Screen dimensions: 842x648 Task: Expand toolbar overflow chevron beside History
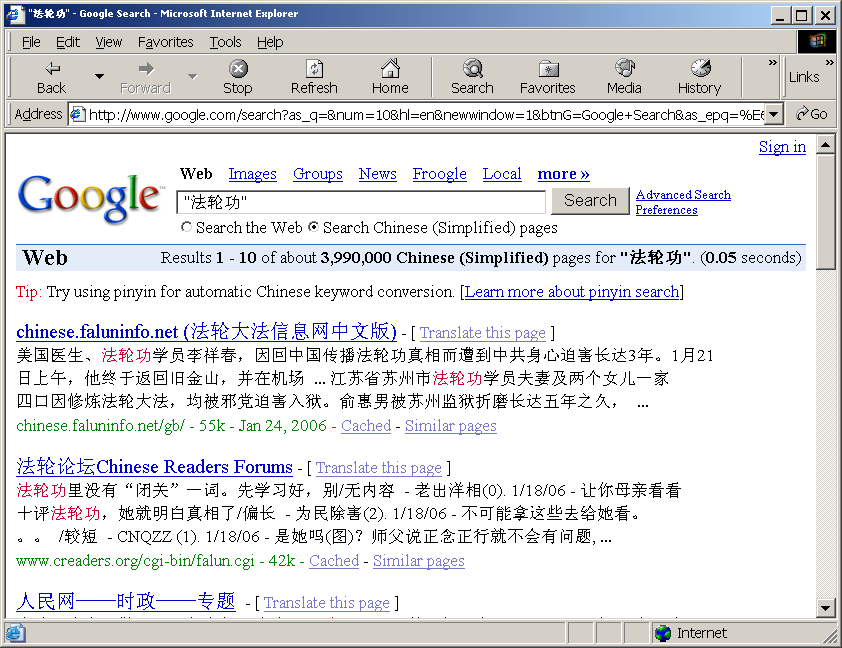(772, 63)
